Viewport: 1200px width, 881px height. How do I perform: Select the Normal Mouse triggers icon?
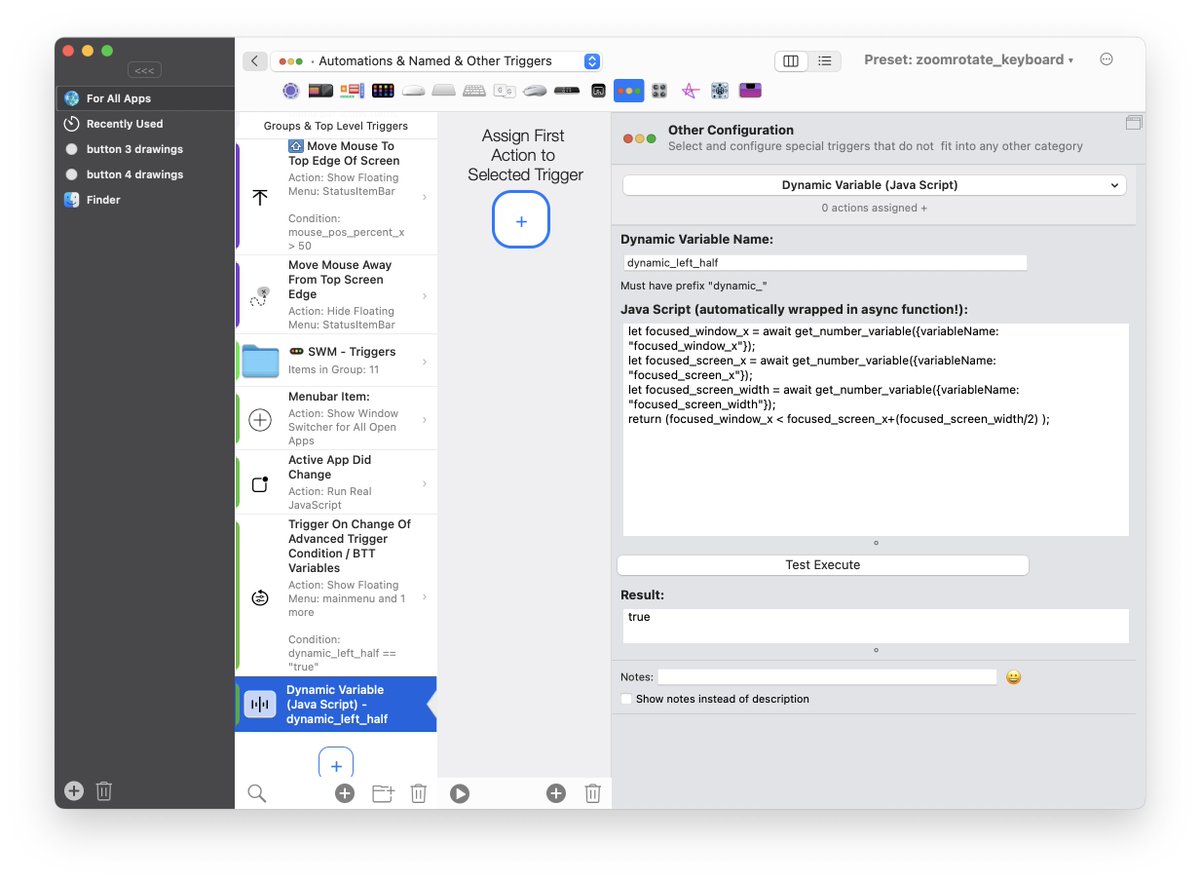tap(535, 91)
